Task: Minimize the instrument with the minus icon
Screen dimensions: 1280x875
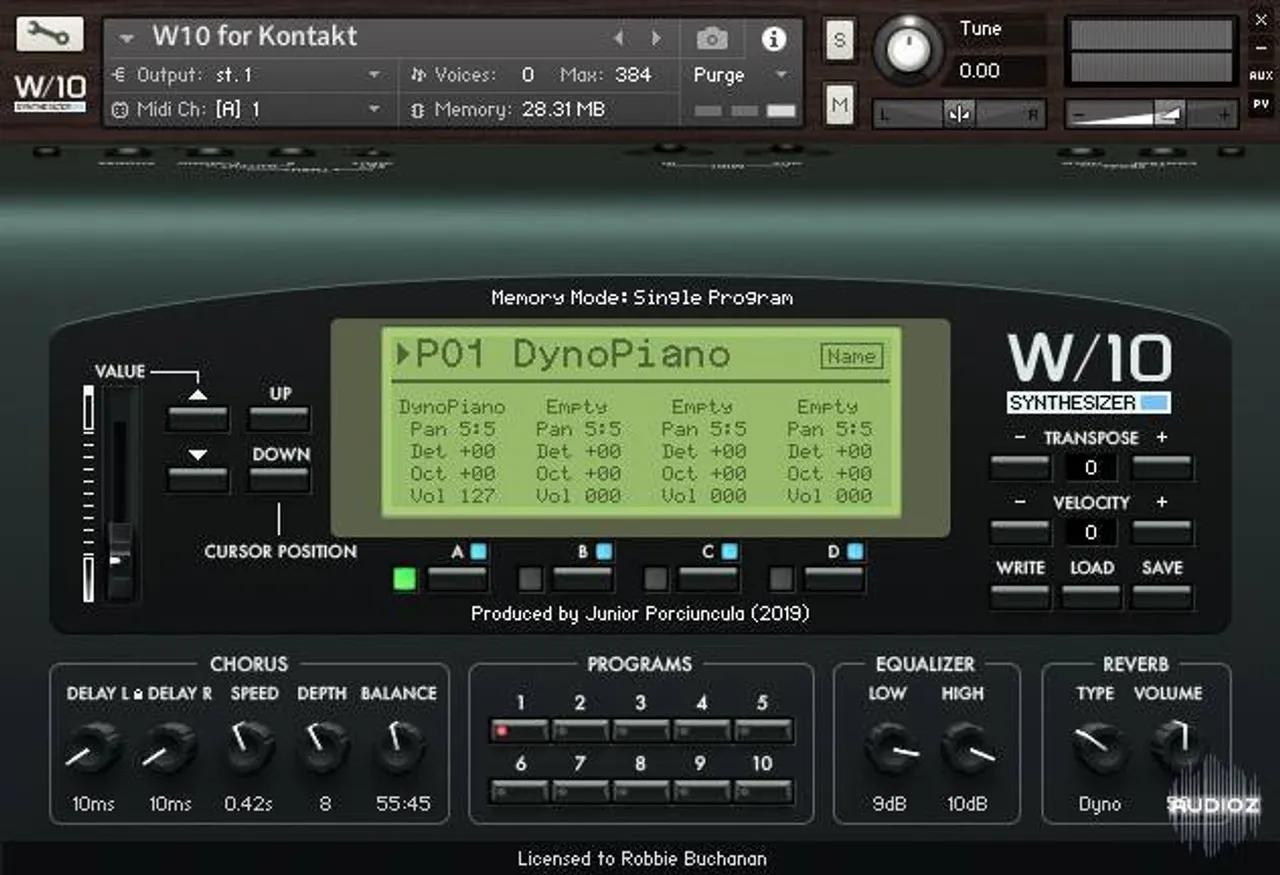Action: [x=1261, y=46]
